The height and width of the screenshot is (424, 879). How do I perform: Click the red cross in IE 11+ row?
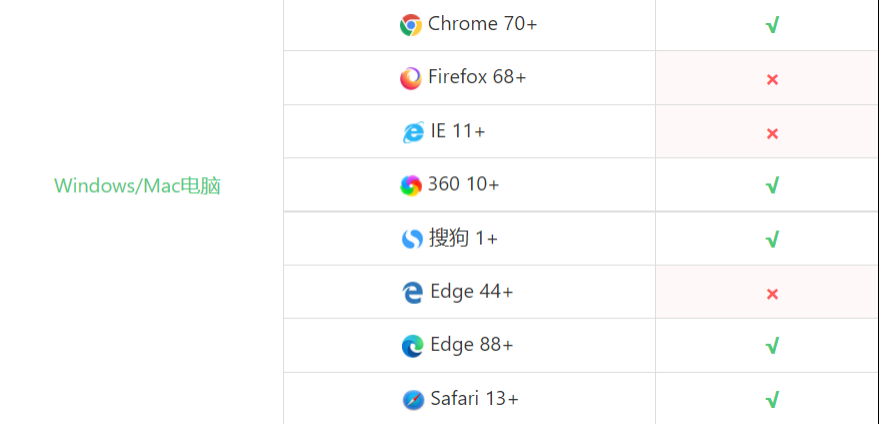pyautogui.click(x=772, y=133)
